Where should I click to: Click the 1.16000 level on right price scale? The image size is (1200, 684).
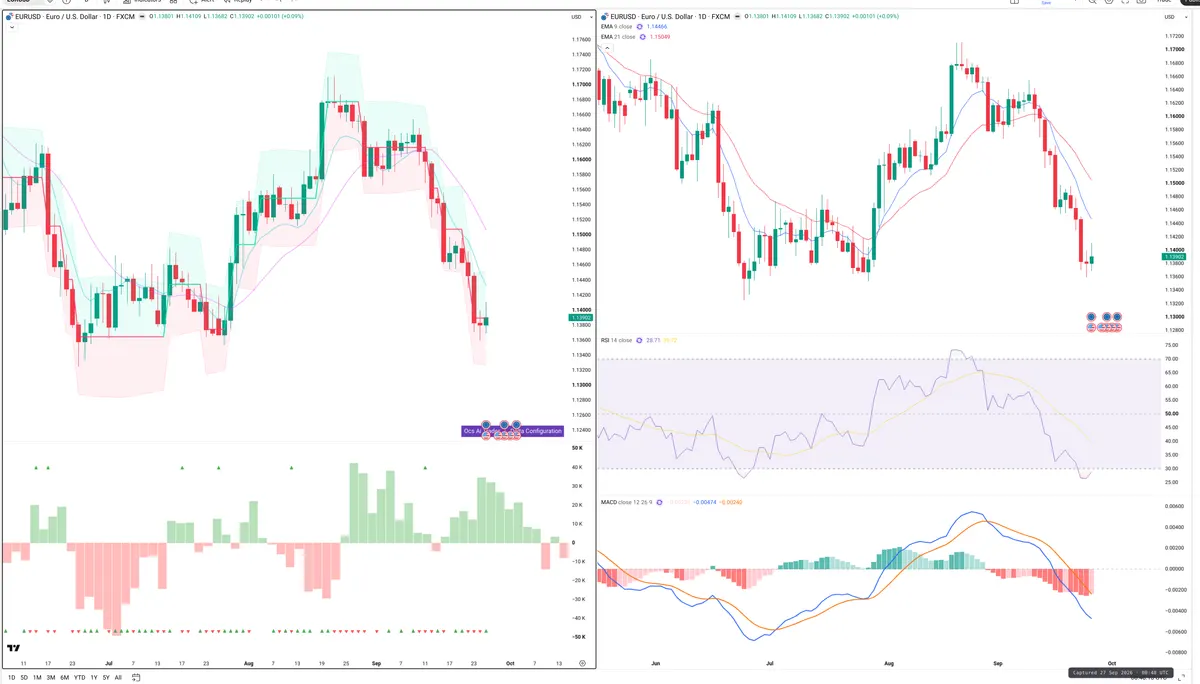1175,116
